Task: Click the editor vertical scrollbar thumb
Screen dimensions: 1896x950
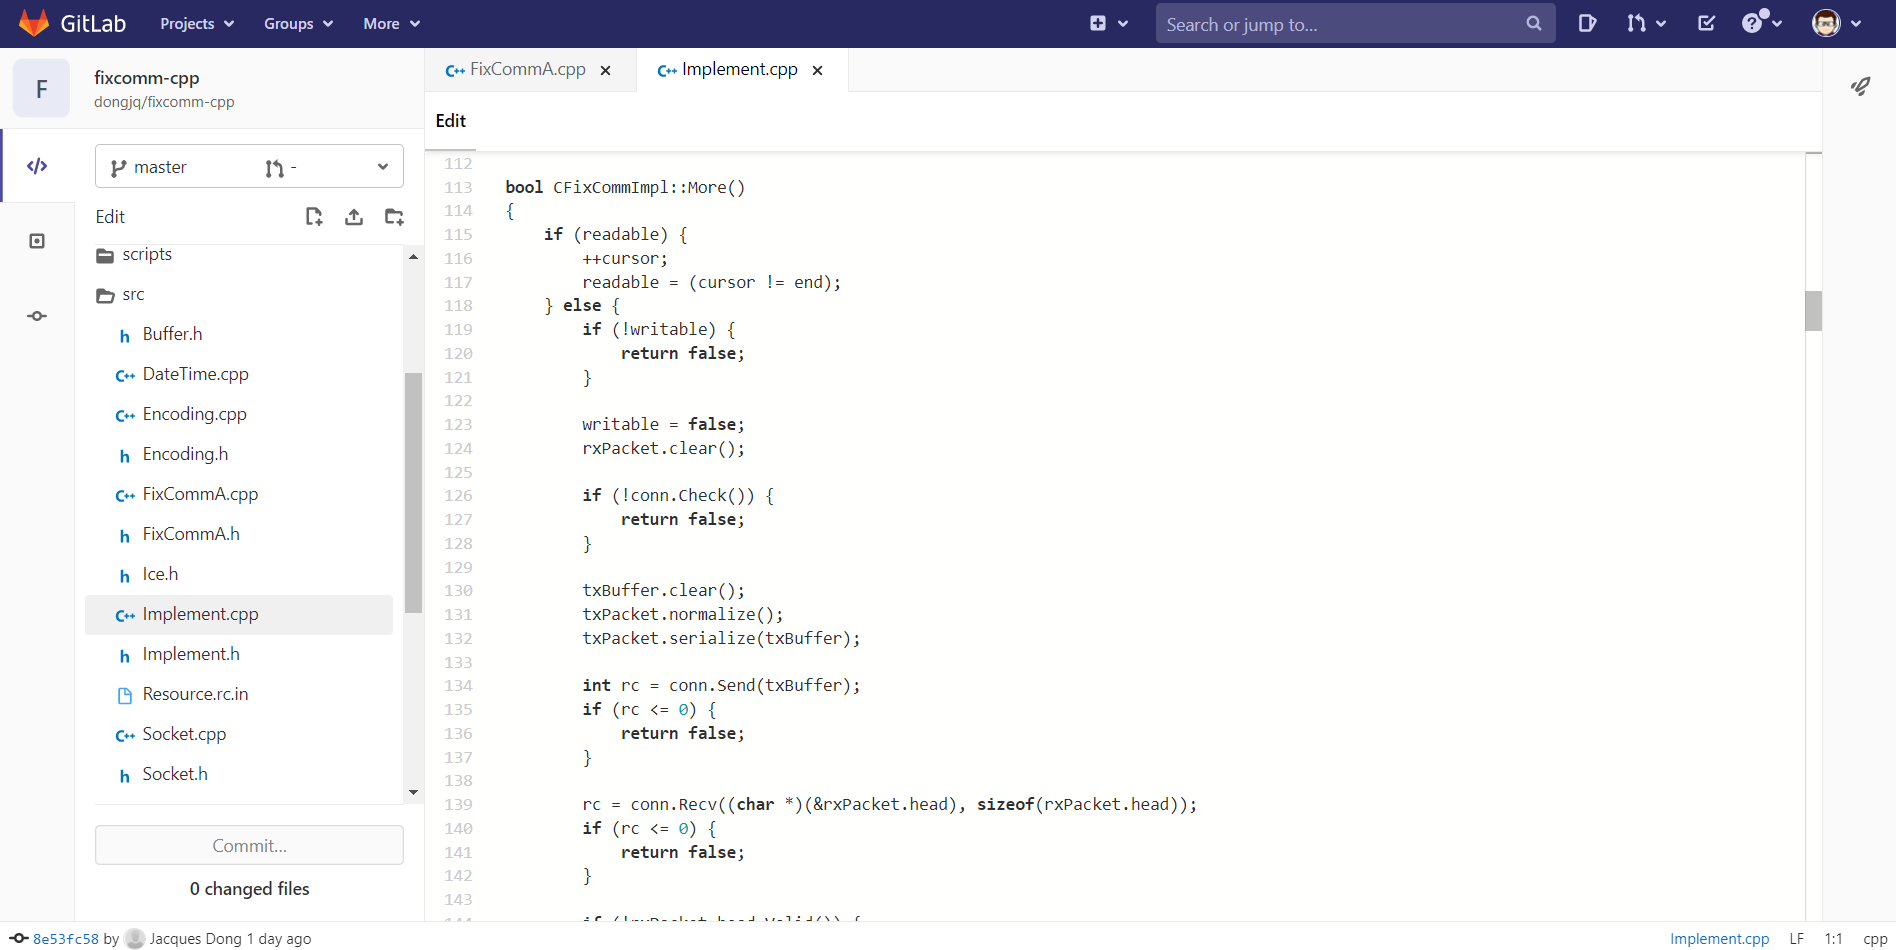Action: tap(1813, 311)
